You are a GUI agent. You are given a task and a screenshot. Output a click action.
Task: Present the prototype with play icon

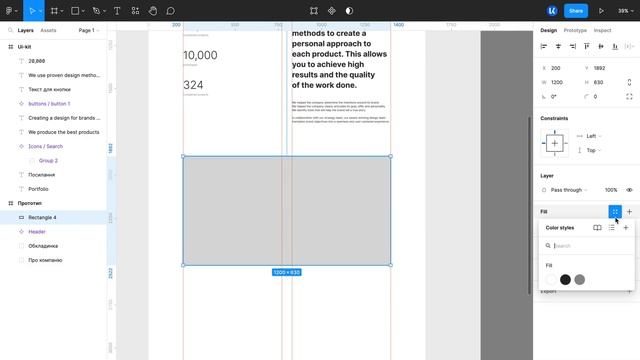[601, 11]
